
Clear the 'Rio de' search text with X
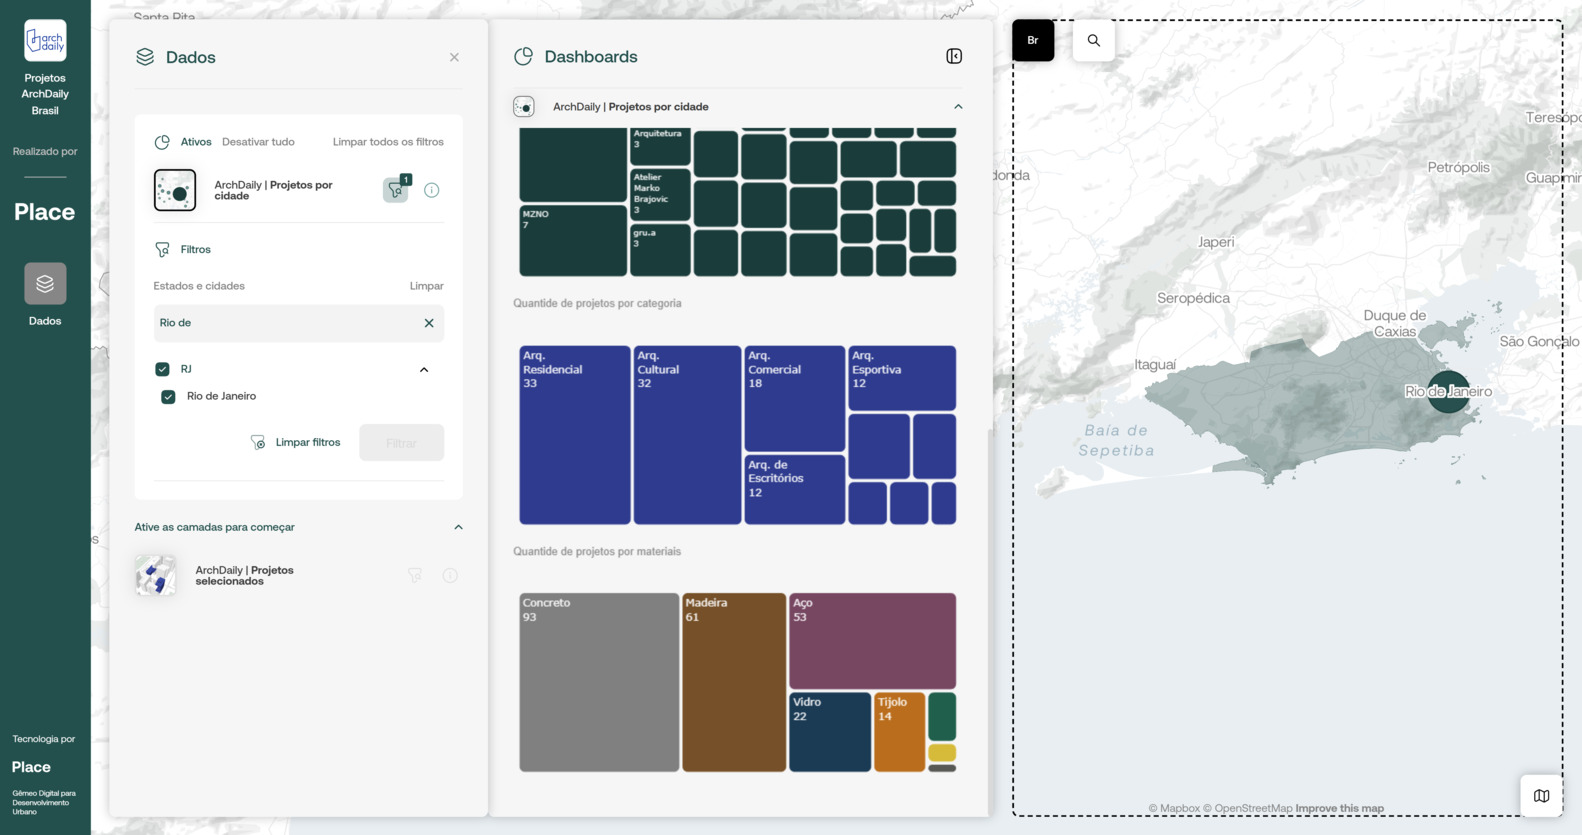coord(429,323)
